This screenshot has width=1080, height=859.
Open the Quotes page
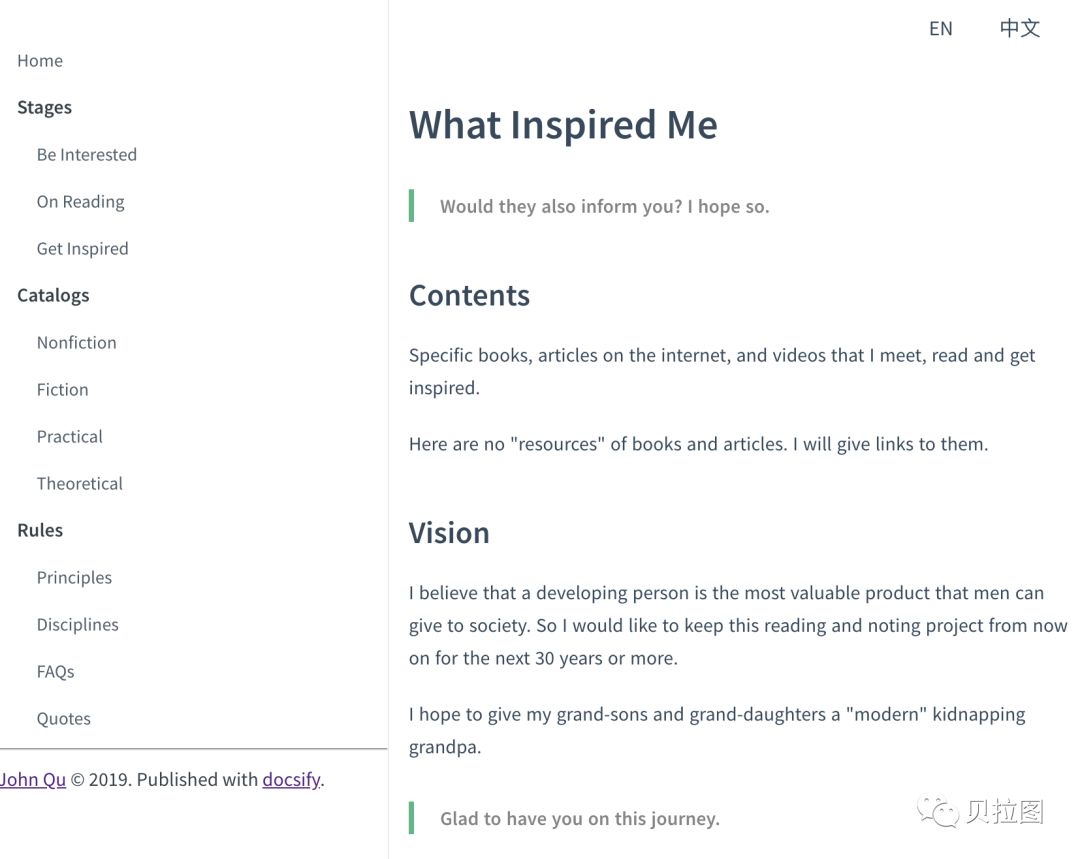[64, 718]
